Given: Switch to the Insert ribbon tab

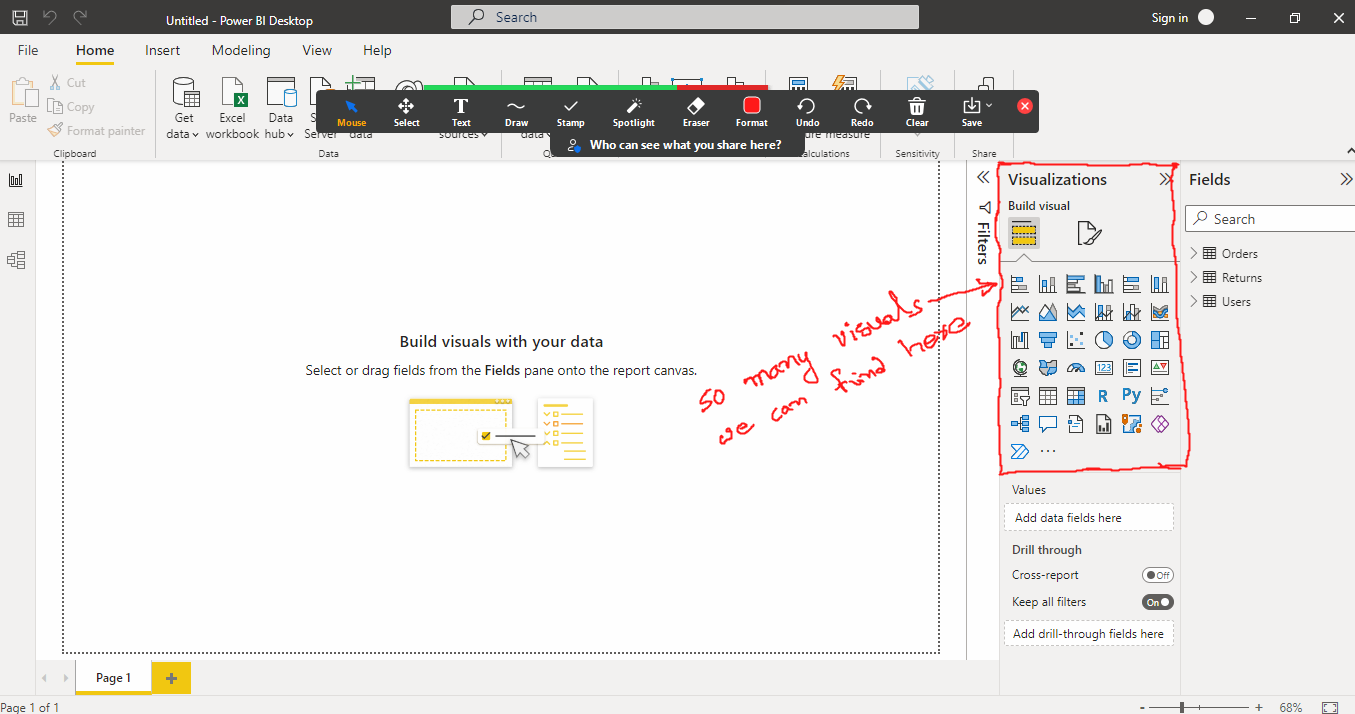Looking at the screenshot, I should click(x=162, y=50).
